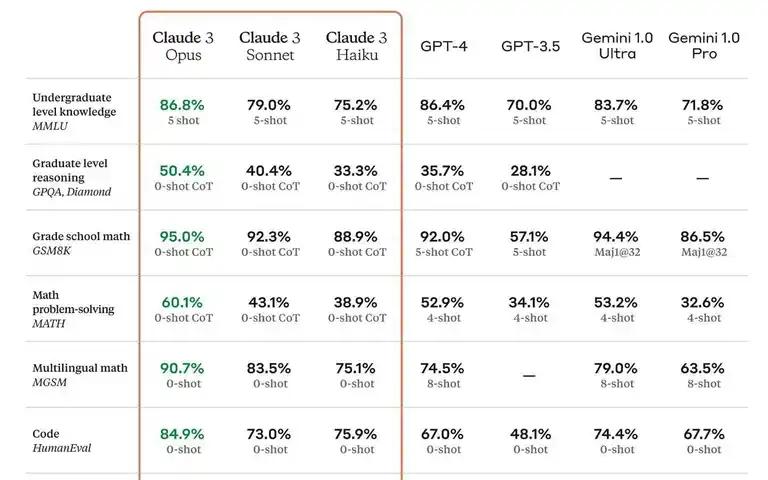Click the Claude 3 Haiku header
Image resolution: width=768 pixels, height=480 pixels.
357,46
